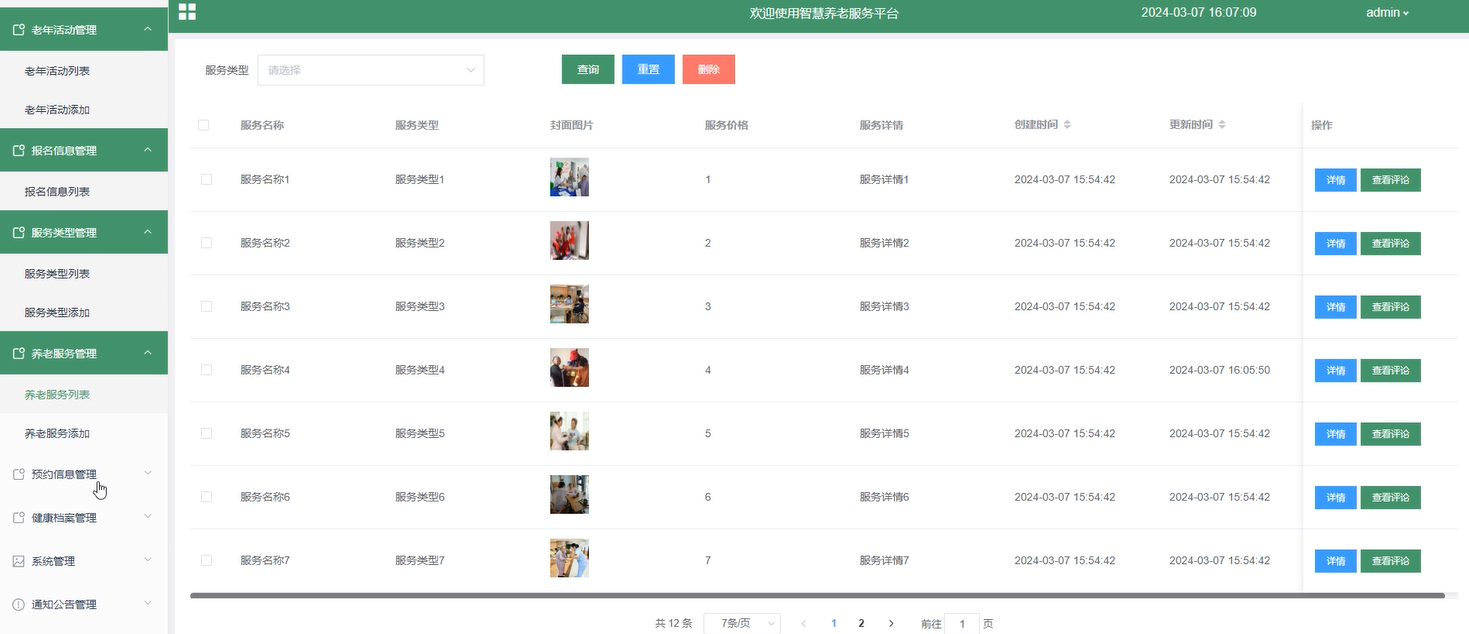The image size is (1469, 634).
Task: Check the row for 服务名称6
Action: [x=207, y=497]
